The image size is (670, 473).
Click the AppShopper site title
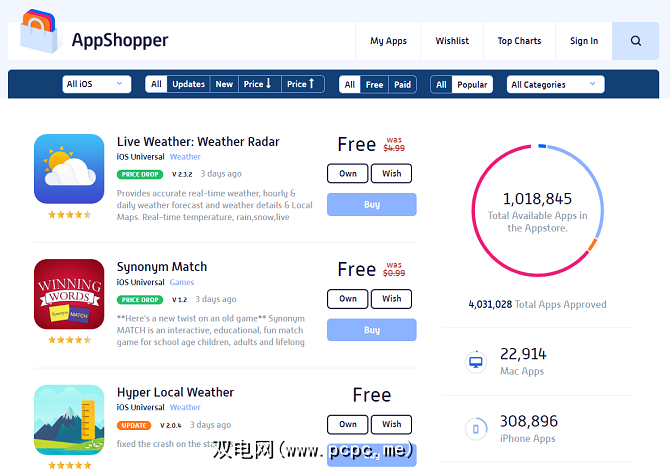[120, 40]
